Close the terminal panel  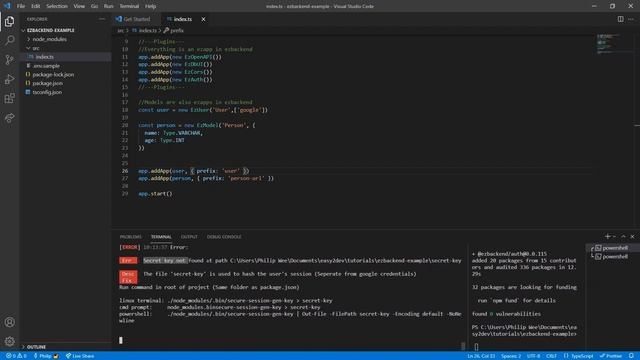pos(632,236)
